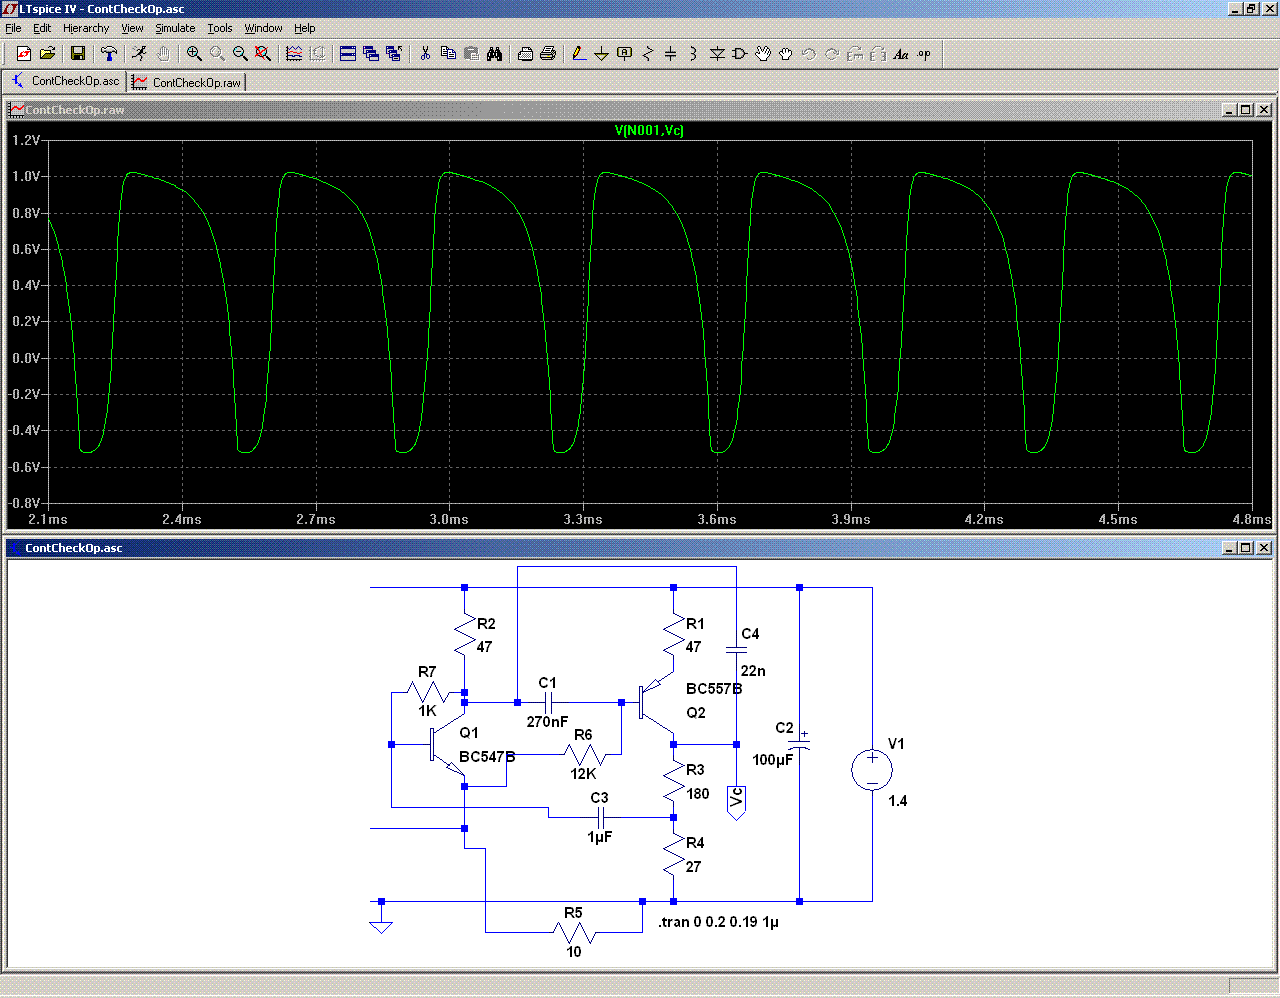Select the Capacitor placement tool

pos(670,54)
